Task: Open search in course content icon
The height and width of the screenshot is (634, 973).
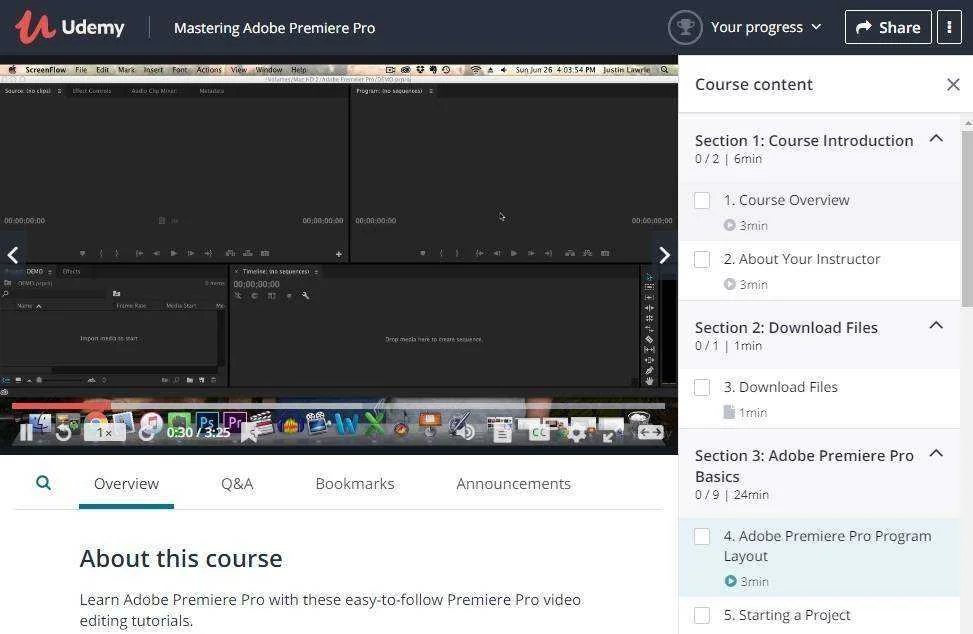Action: coord(43,483)
